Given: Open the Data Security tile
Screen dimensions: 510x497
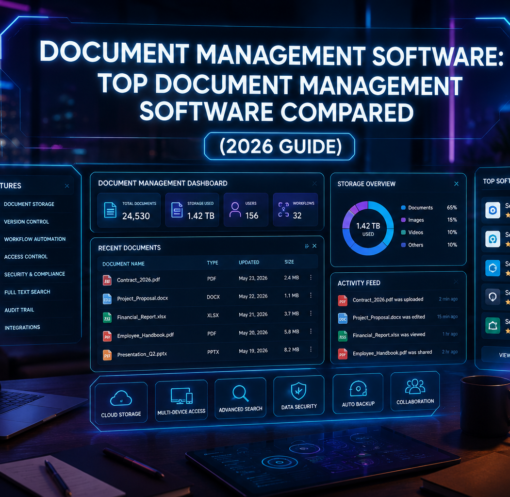Looking at the screenshot, I should point(299,396).
